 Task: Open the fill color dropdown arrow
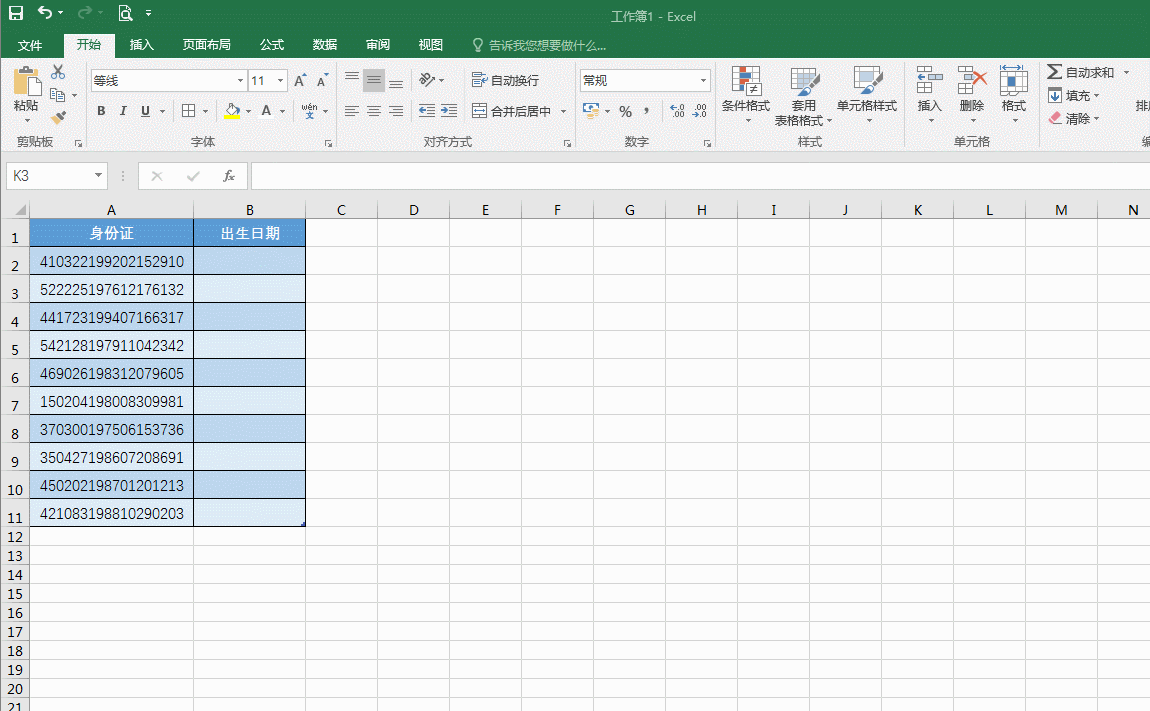249,112
